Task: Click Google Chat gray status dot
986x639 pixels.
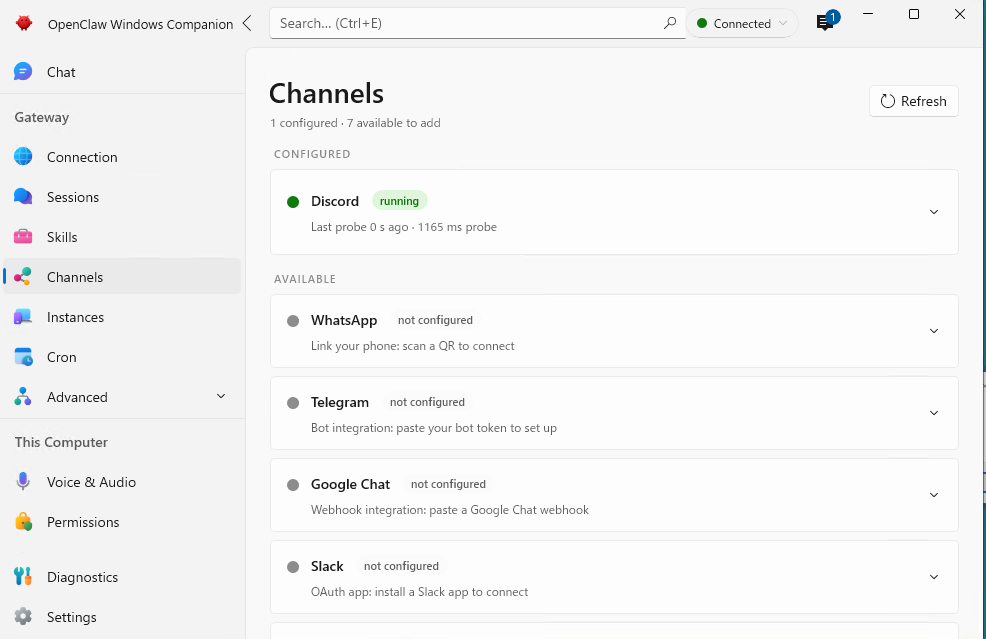Action: (293, 485)
